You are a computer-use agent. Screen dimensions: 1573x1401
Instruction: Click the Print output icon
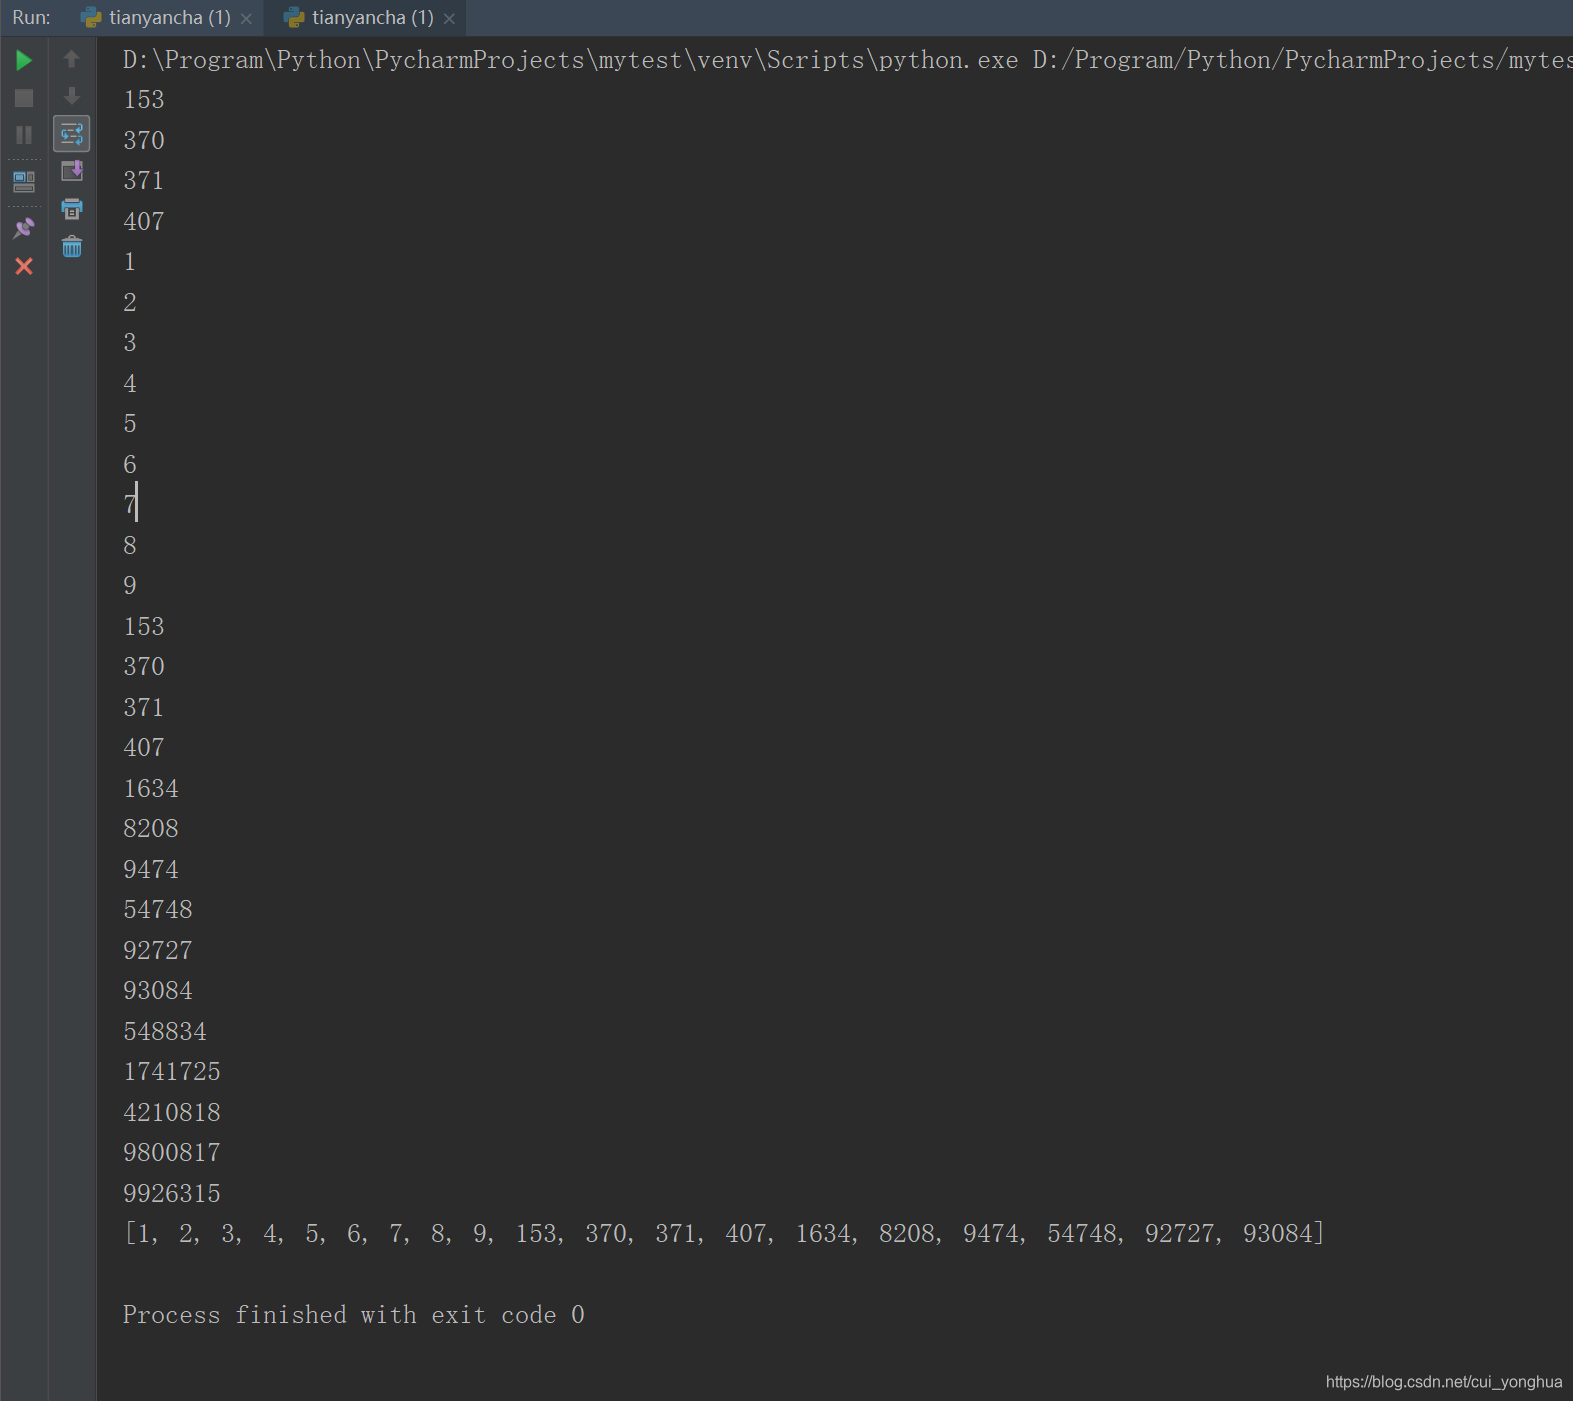(72, 209)
